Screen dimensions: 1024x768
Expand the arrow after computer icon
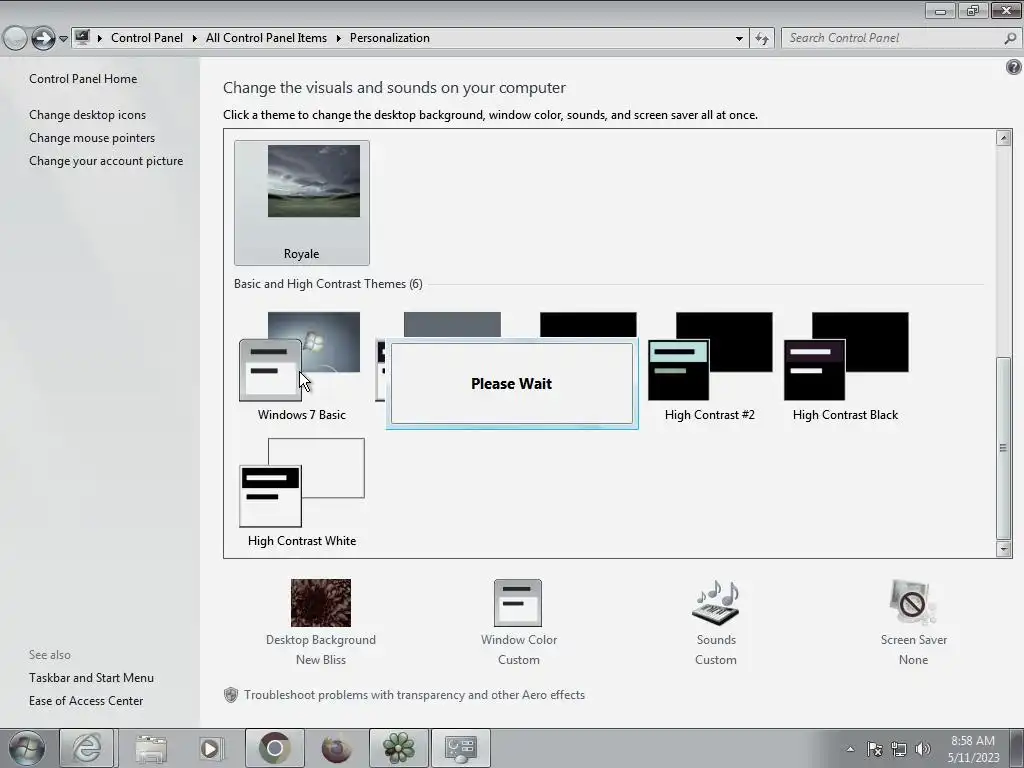100,38
